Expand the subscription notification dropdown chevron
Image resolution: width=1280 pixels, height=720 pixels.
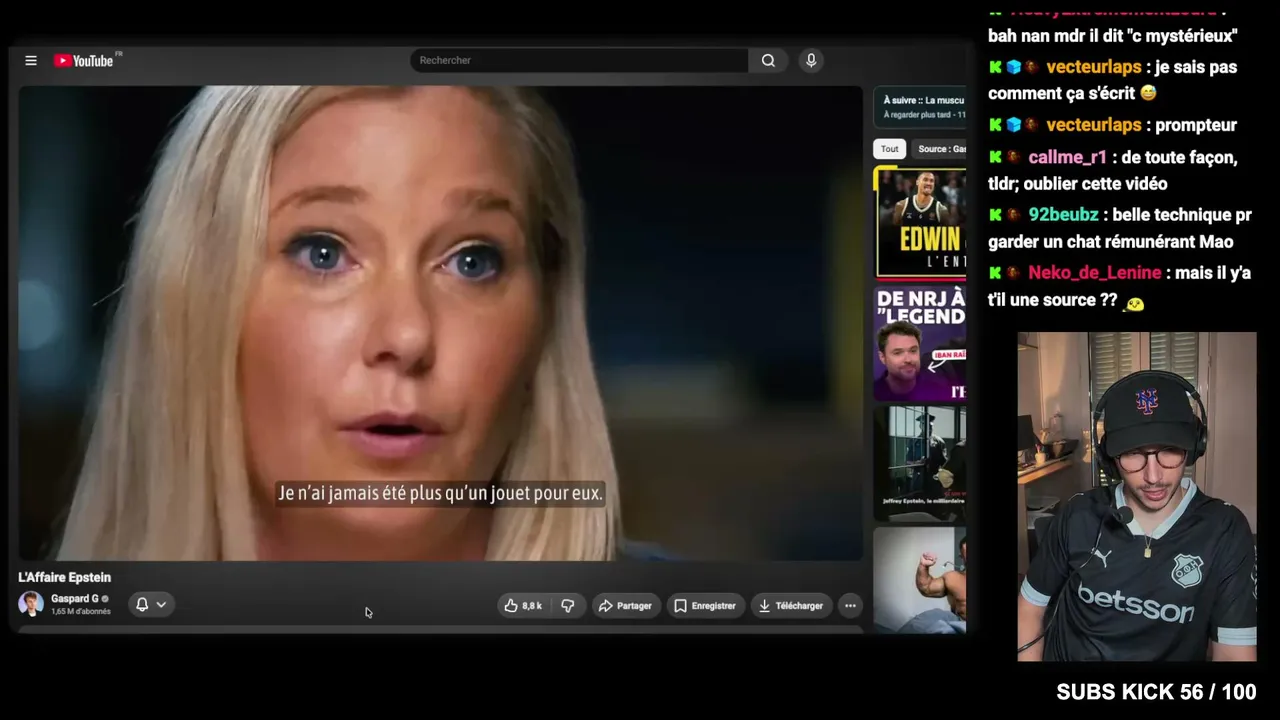point(161,604)
